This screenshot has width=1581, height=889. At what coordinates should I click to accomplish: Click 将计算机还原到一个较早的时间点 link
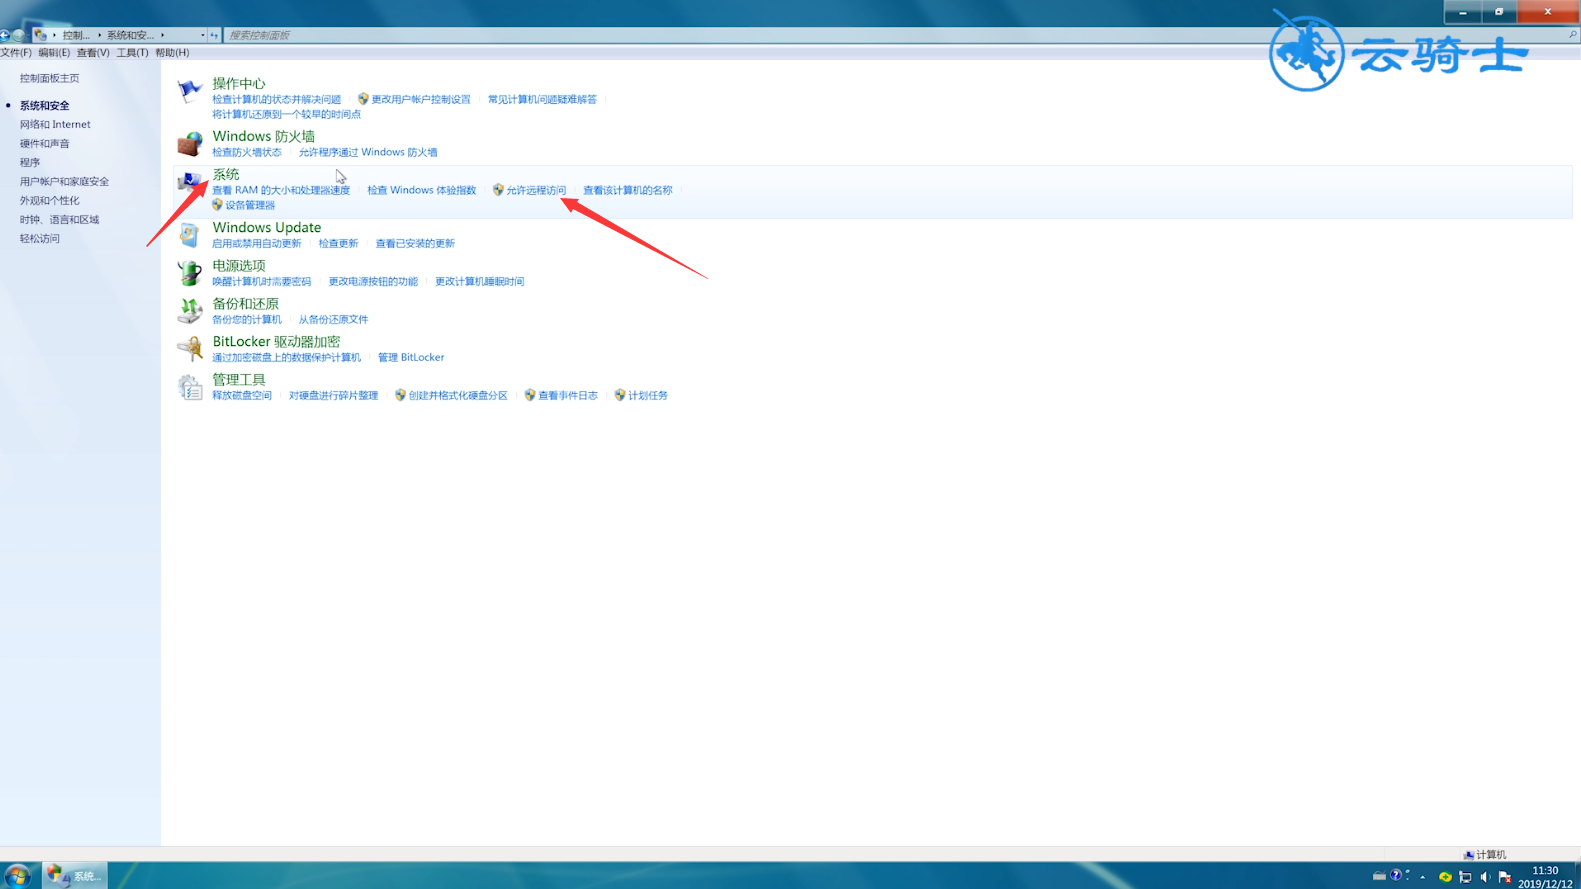click(286, 115)
